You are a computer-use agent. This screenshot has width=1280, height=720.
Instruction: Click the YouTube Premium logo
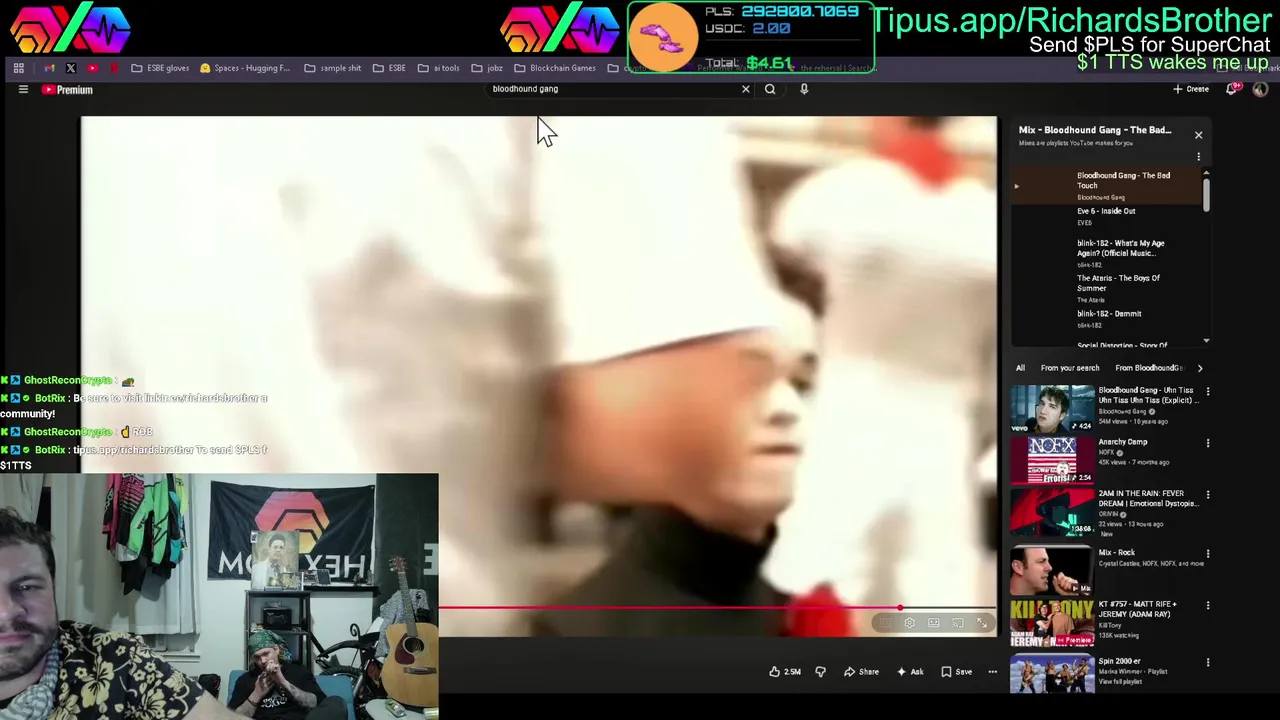[x=67, y=90]
